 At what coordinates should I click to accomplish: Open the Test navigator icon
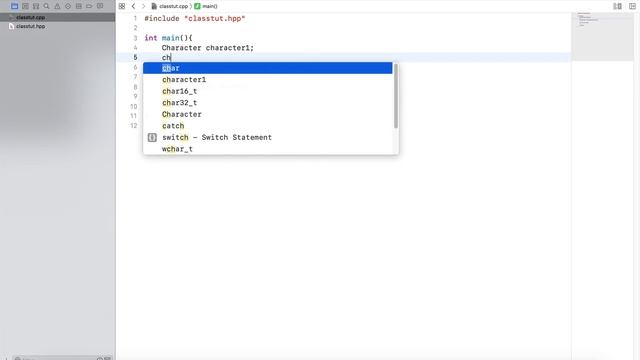(68, 6)
